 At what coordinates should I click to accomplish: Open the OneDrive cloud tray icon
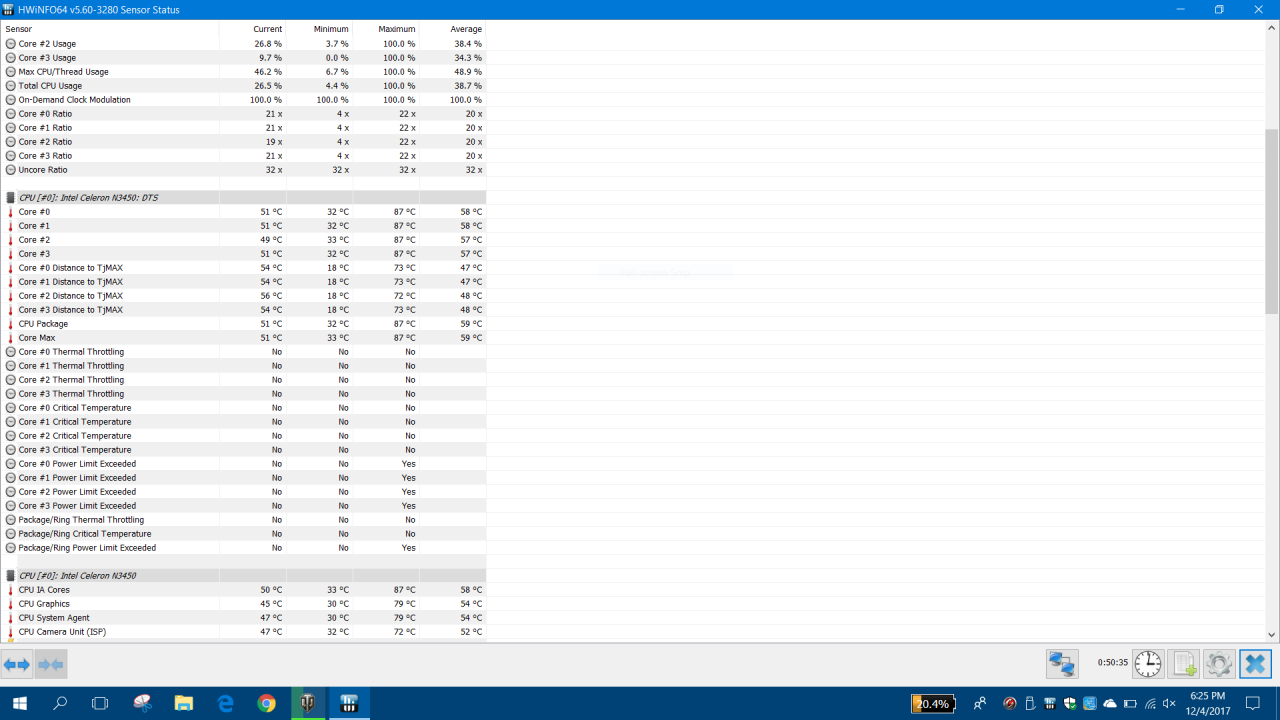click(1110, 704)
